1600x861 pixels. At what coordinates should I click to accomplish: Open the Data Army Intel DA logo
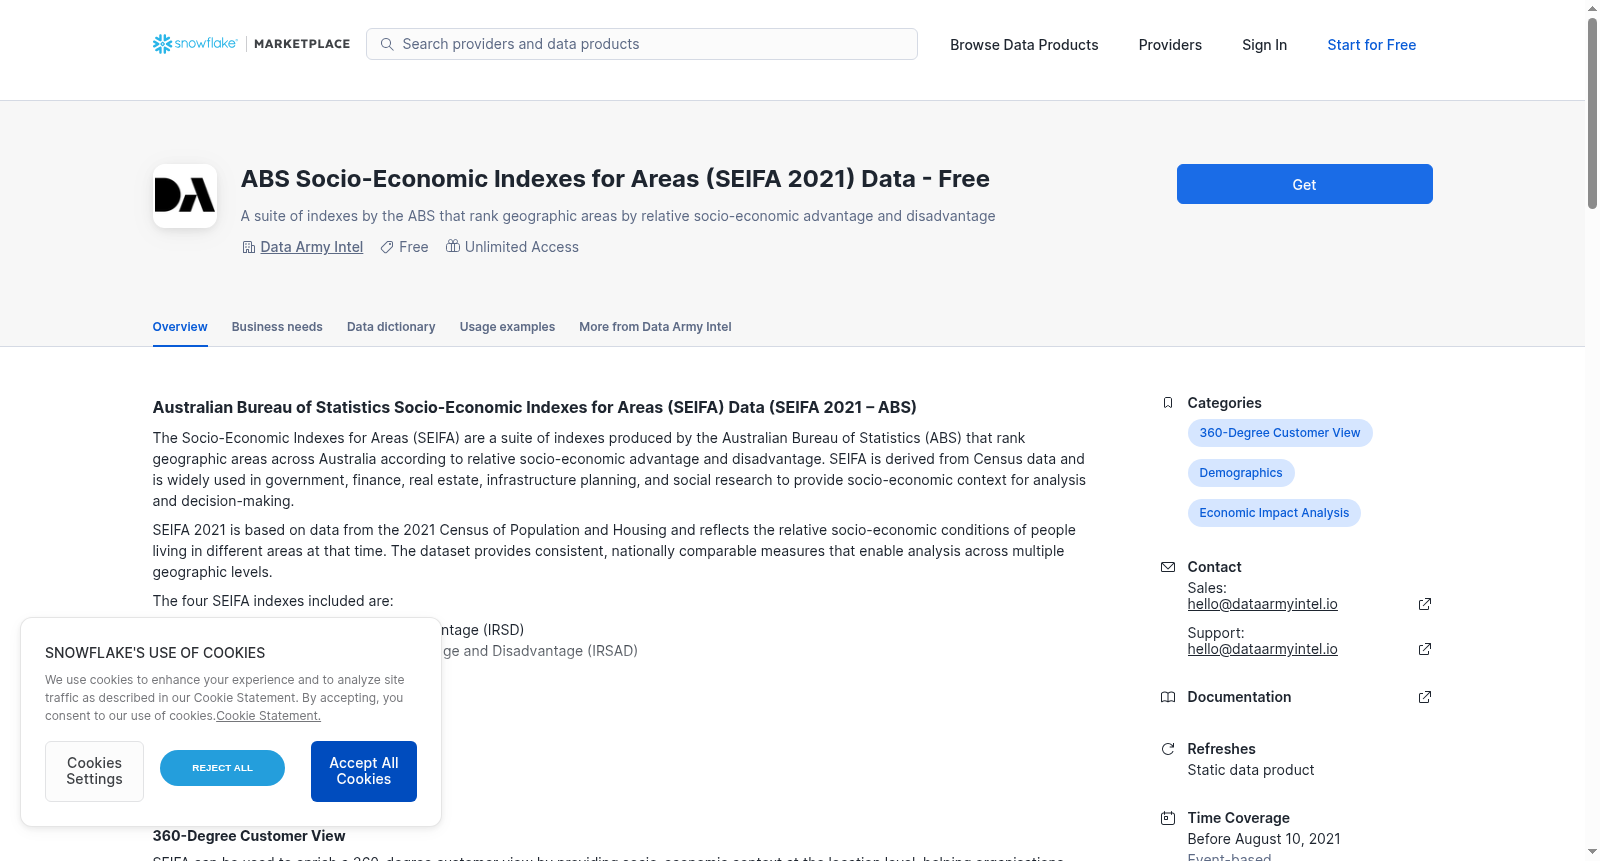pyautogui.click(x=185, y=196)
